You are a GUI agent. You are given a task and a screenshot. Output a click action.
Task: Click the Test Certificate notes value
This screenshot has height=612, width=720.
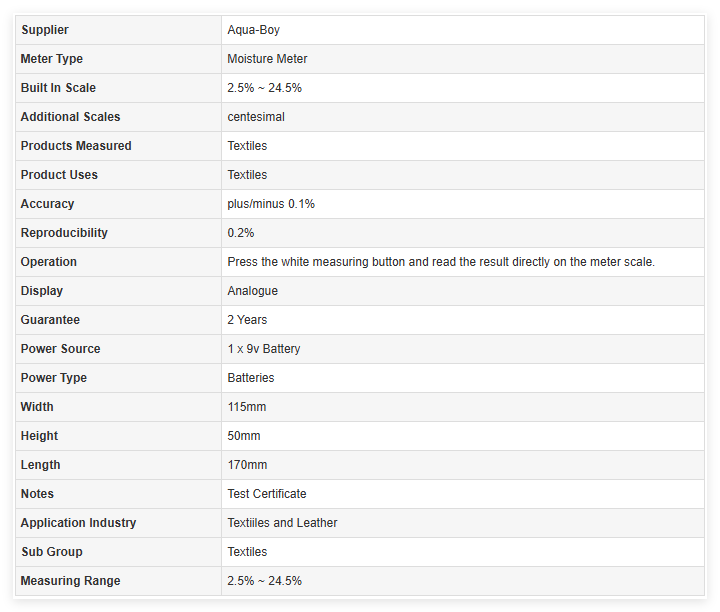pyautogui.click(x=267, y=494)
